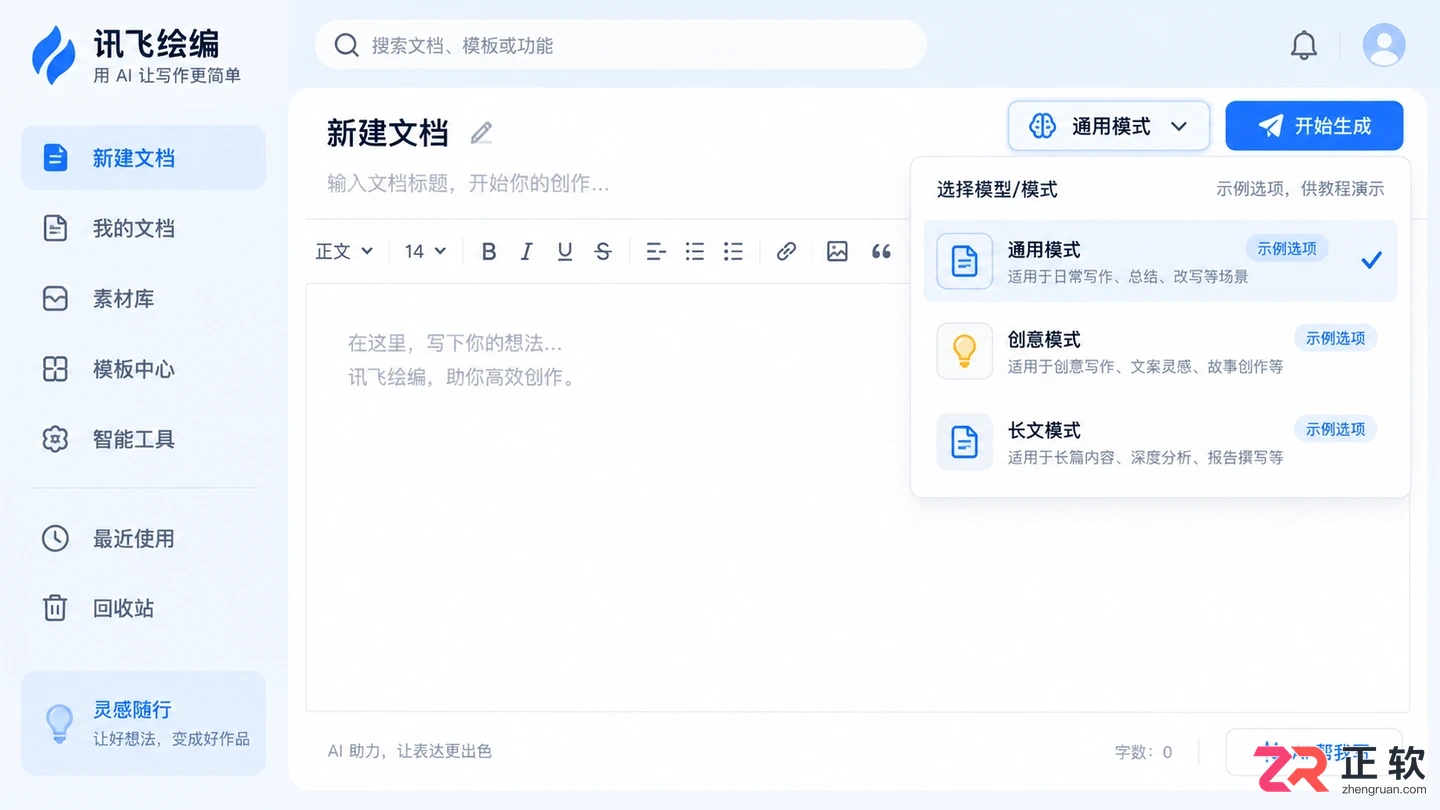1440x810 pixels.
Task: Open 智能工具 in the sidebar
Action: coord(143,439)
